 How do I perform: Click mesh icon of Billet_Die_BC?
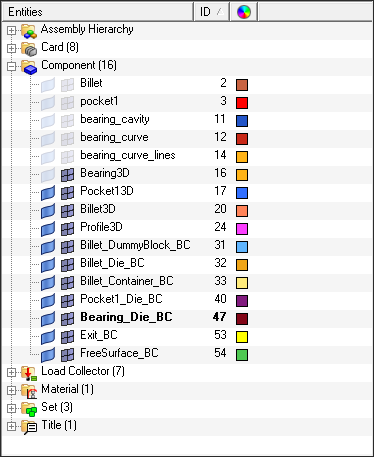coord(67,265)
